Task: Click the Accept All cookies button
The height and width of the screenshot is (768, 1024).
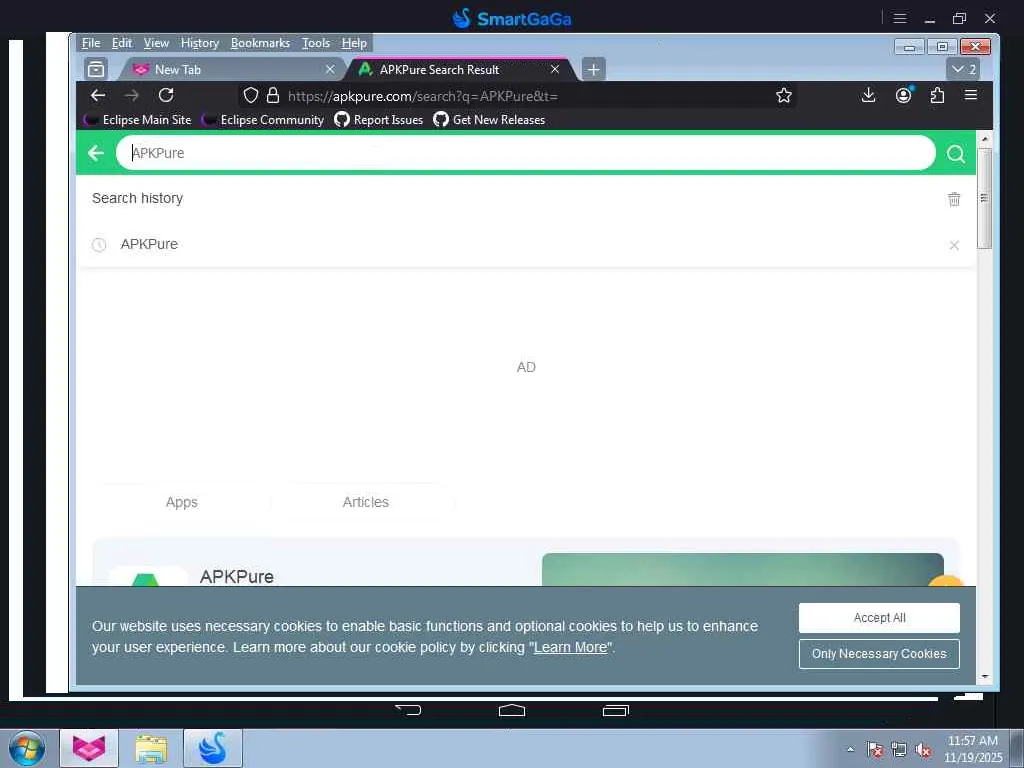Action: [879, 618]
